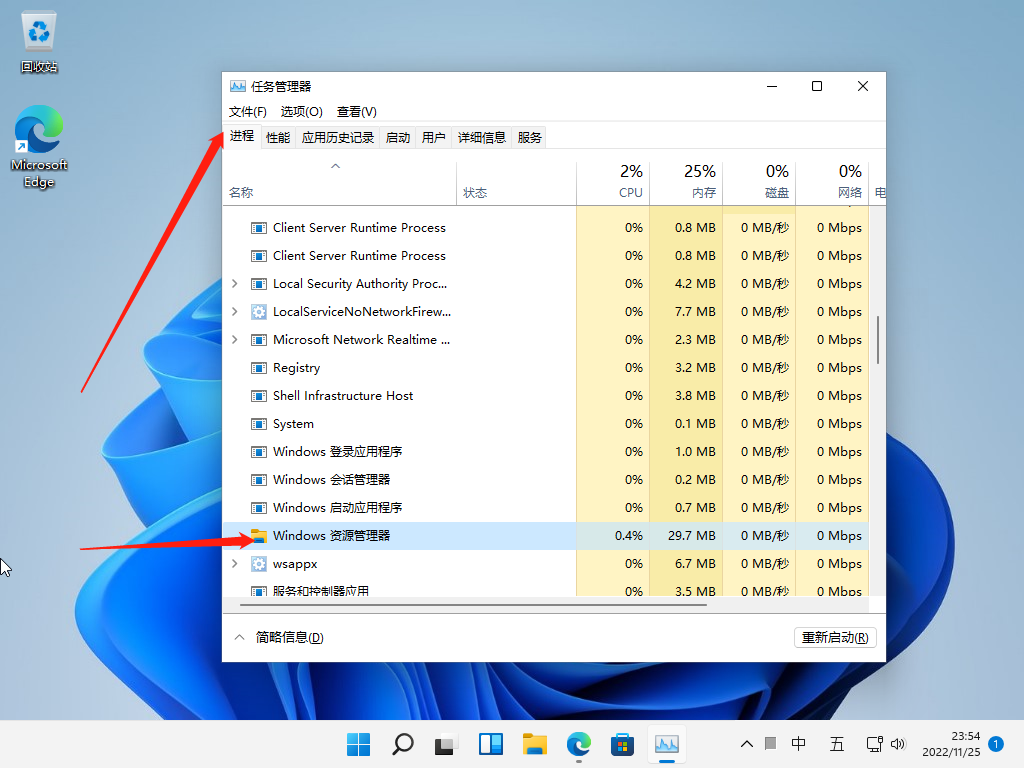Select the 服务和控制器应用 row
This screenshot has width=1024, height=768.
coord(546,590)
